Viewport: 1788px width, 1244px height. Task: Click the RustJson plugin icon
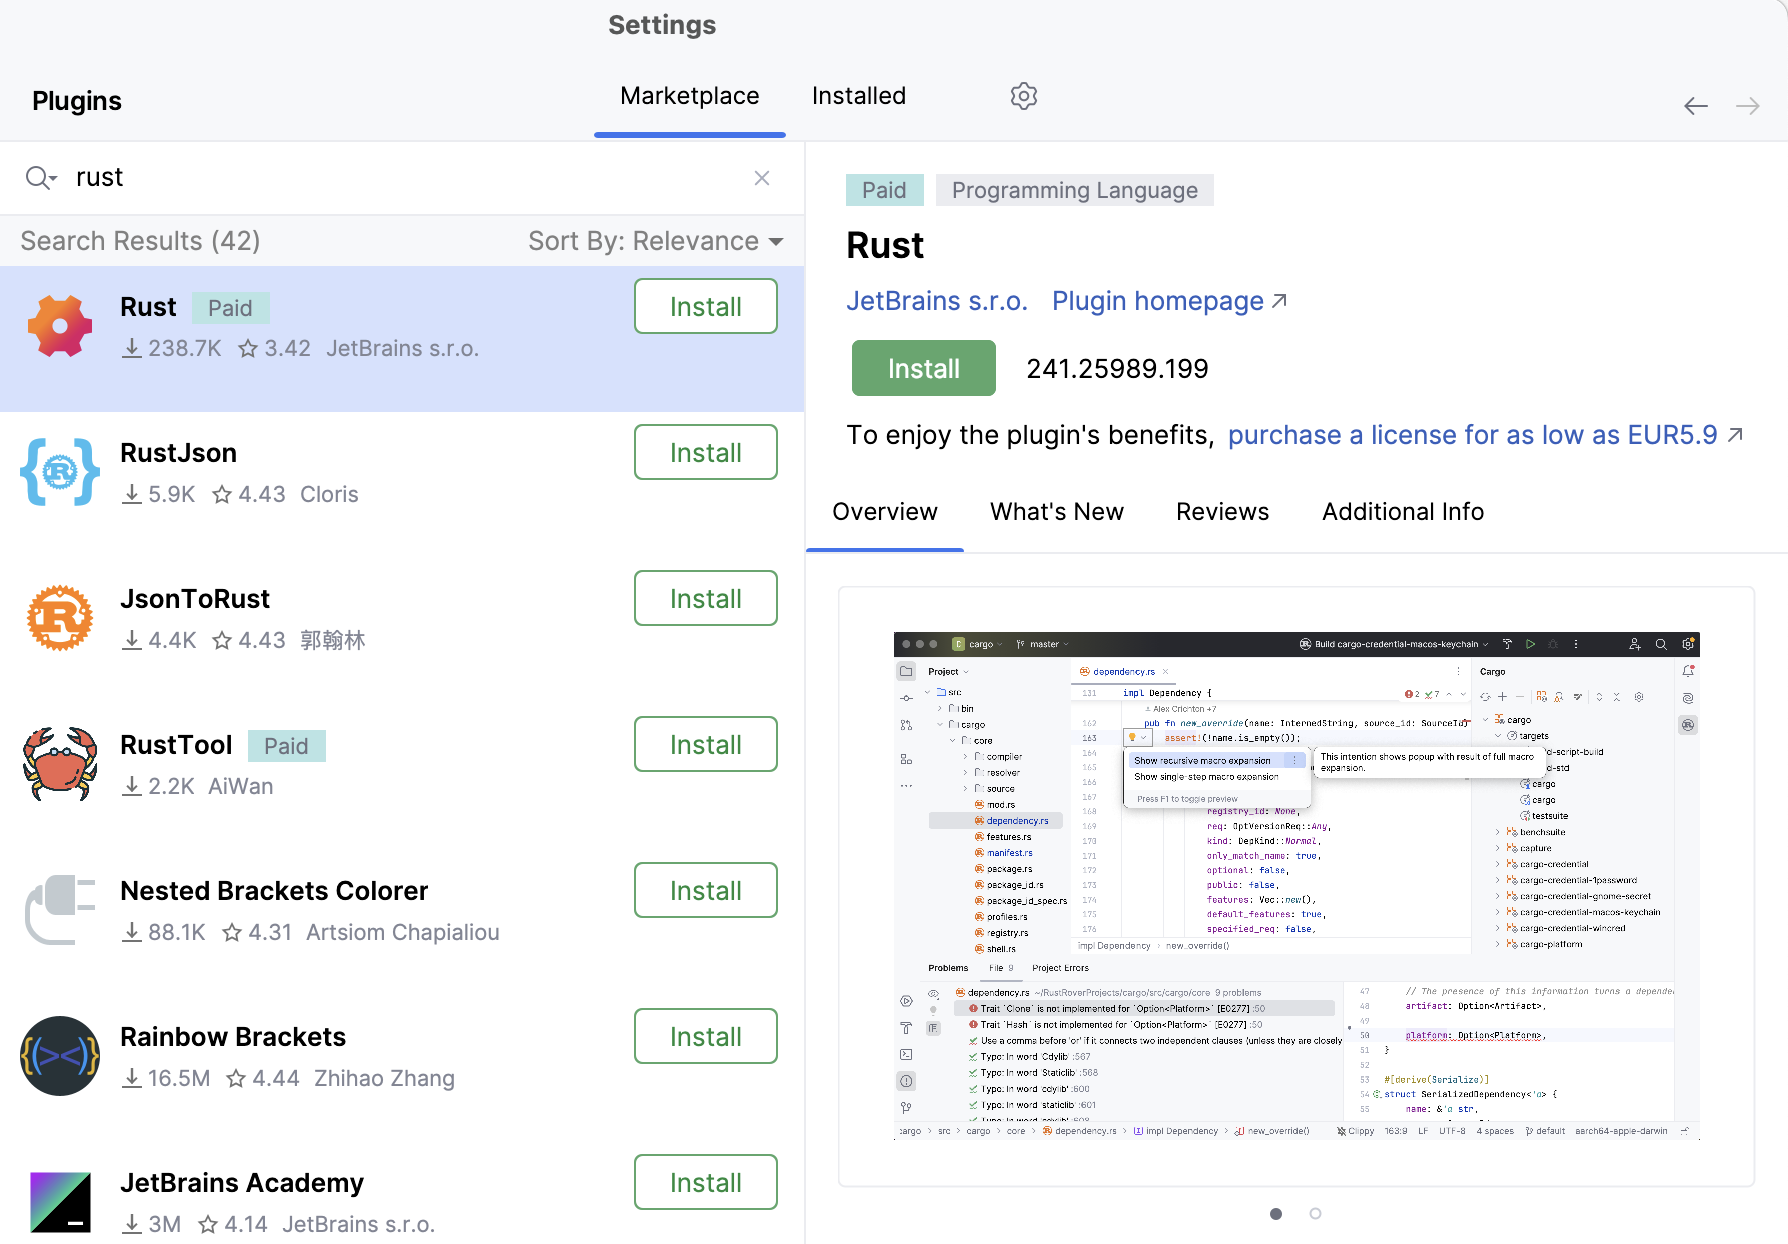(x=59, y=471)
